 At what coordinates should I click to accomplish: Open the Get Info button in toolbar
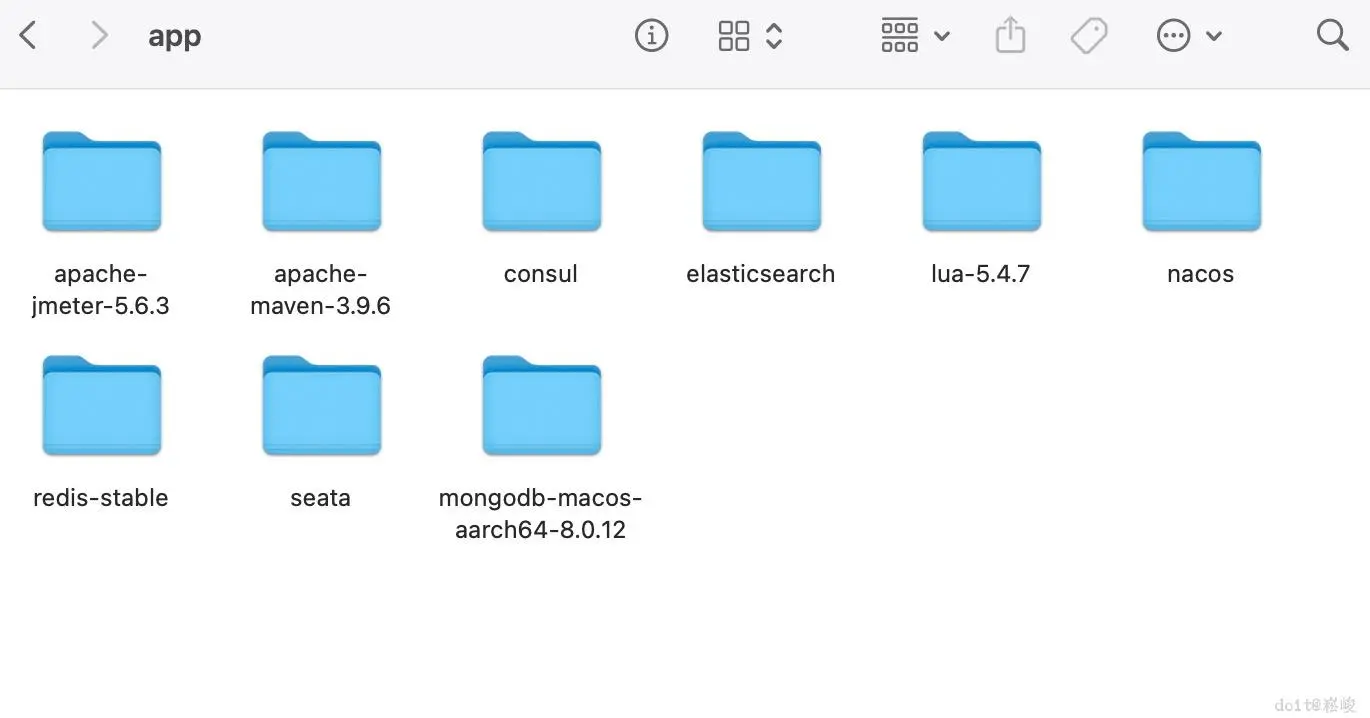pos(651,36)
